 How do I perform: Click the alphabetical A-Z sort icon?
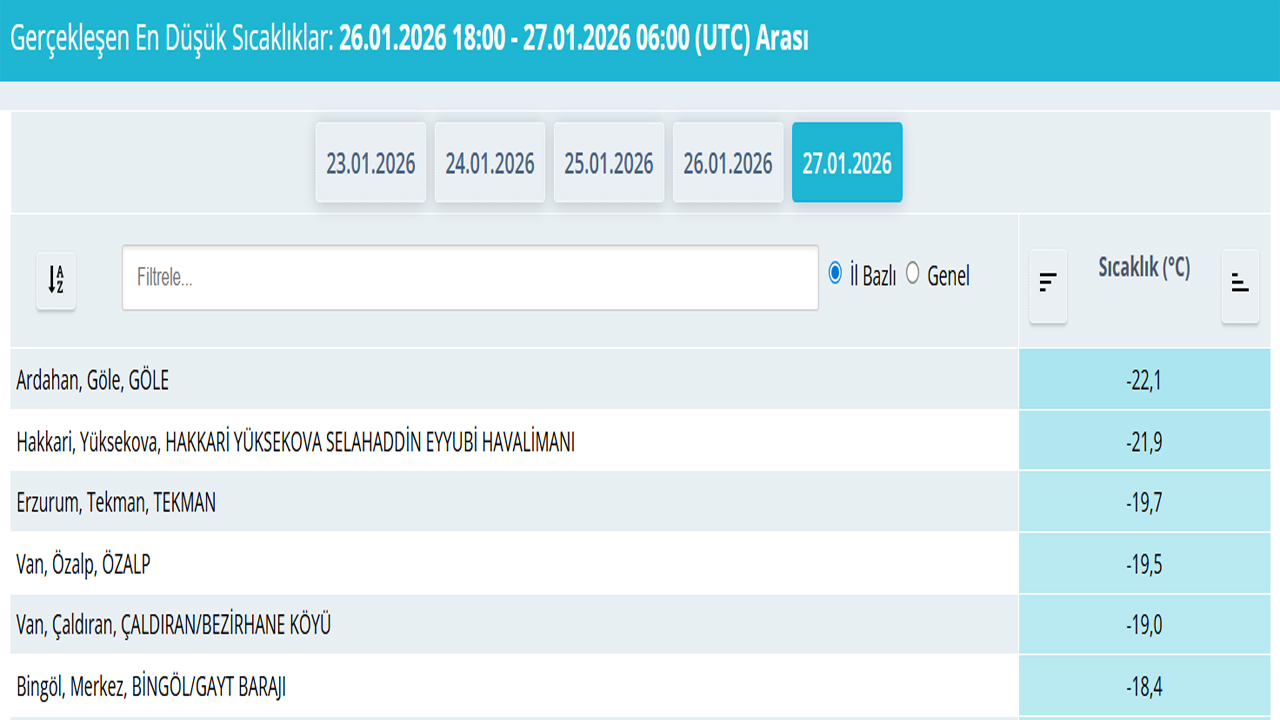[x=56, y=281]
